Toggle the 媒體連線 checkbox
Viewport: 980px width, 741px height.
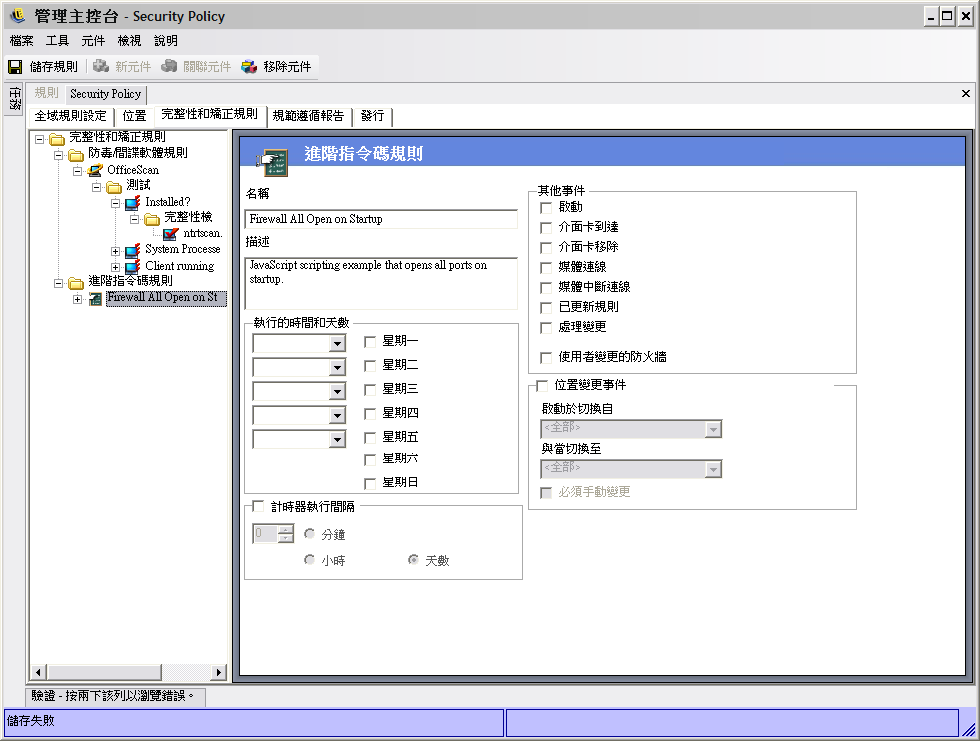click(x=546, y=267)
